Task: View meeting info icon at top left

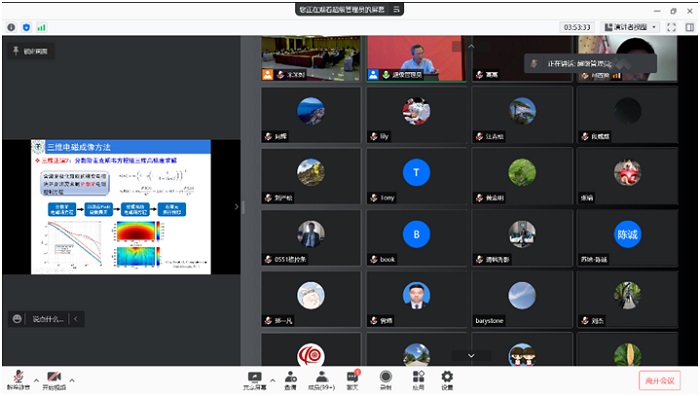Action: tap(11, 27)
